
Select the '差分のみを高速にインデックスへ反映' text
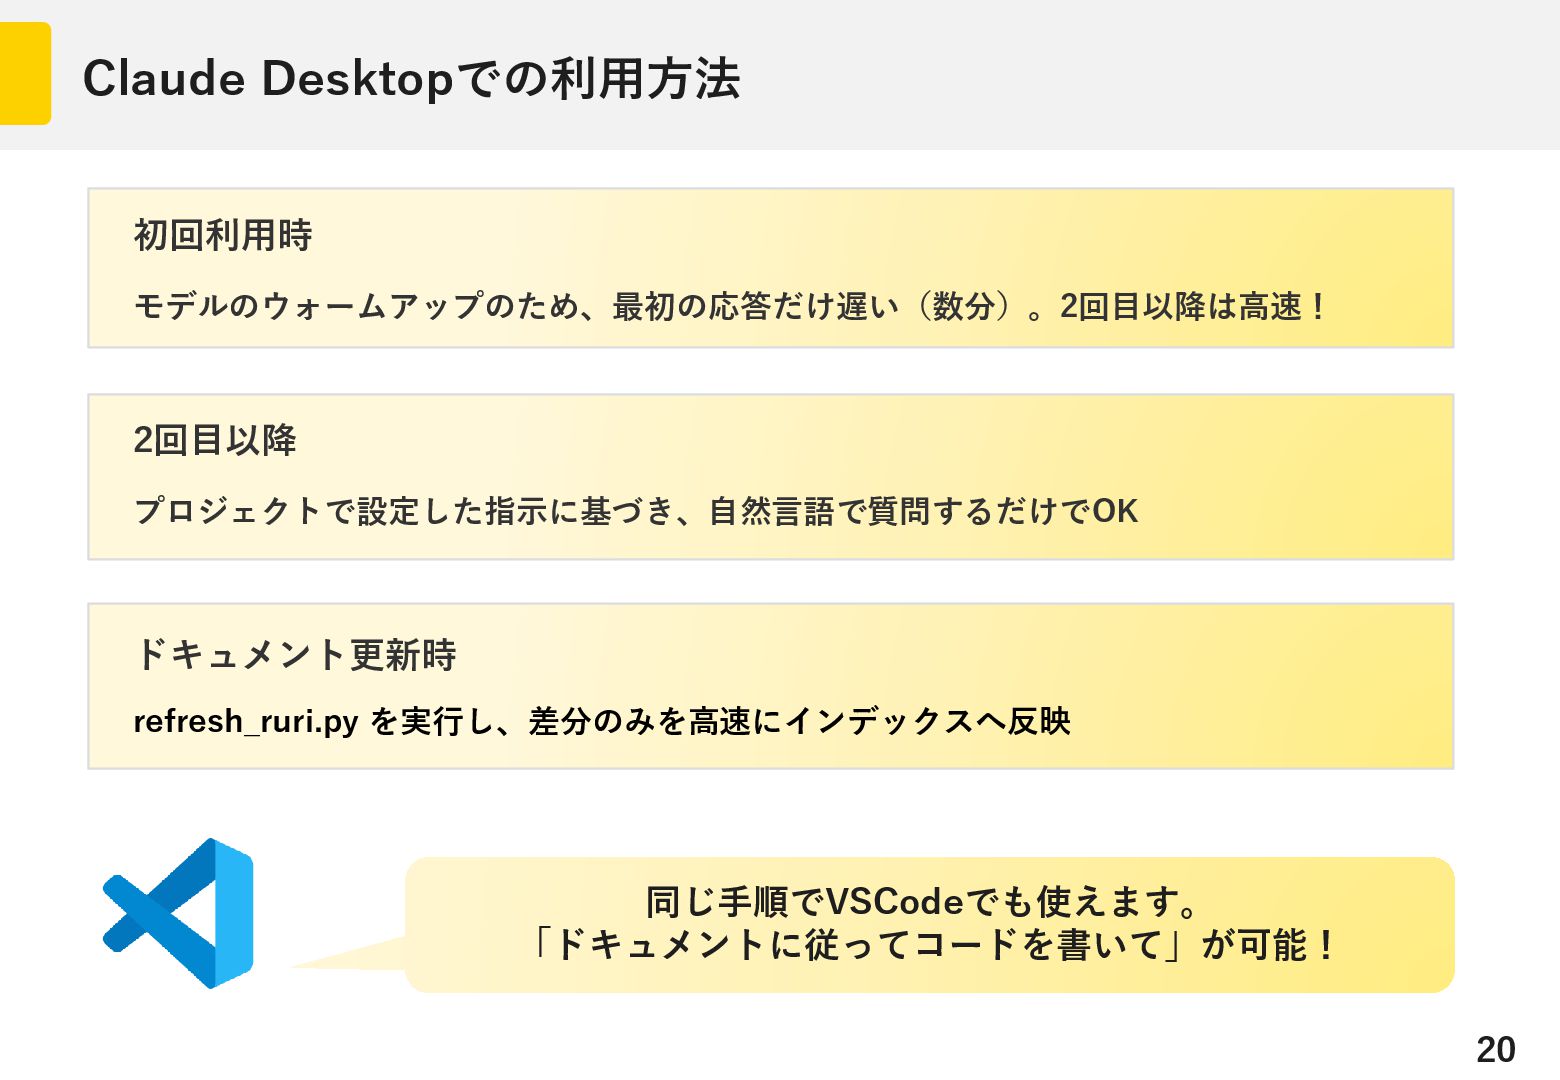(x=800, y=721)
